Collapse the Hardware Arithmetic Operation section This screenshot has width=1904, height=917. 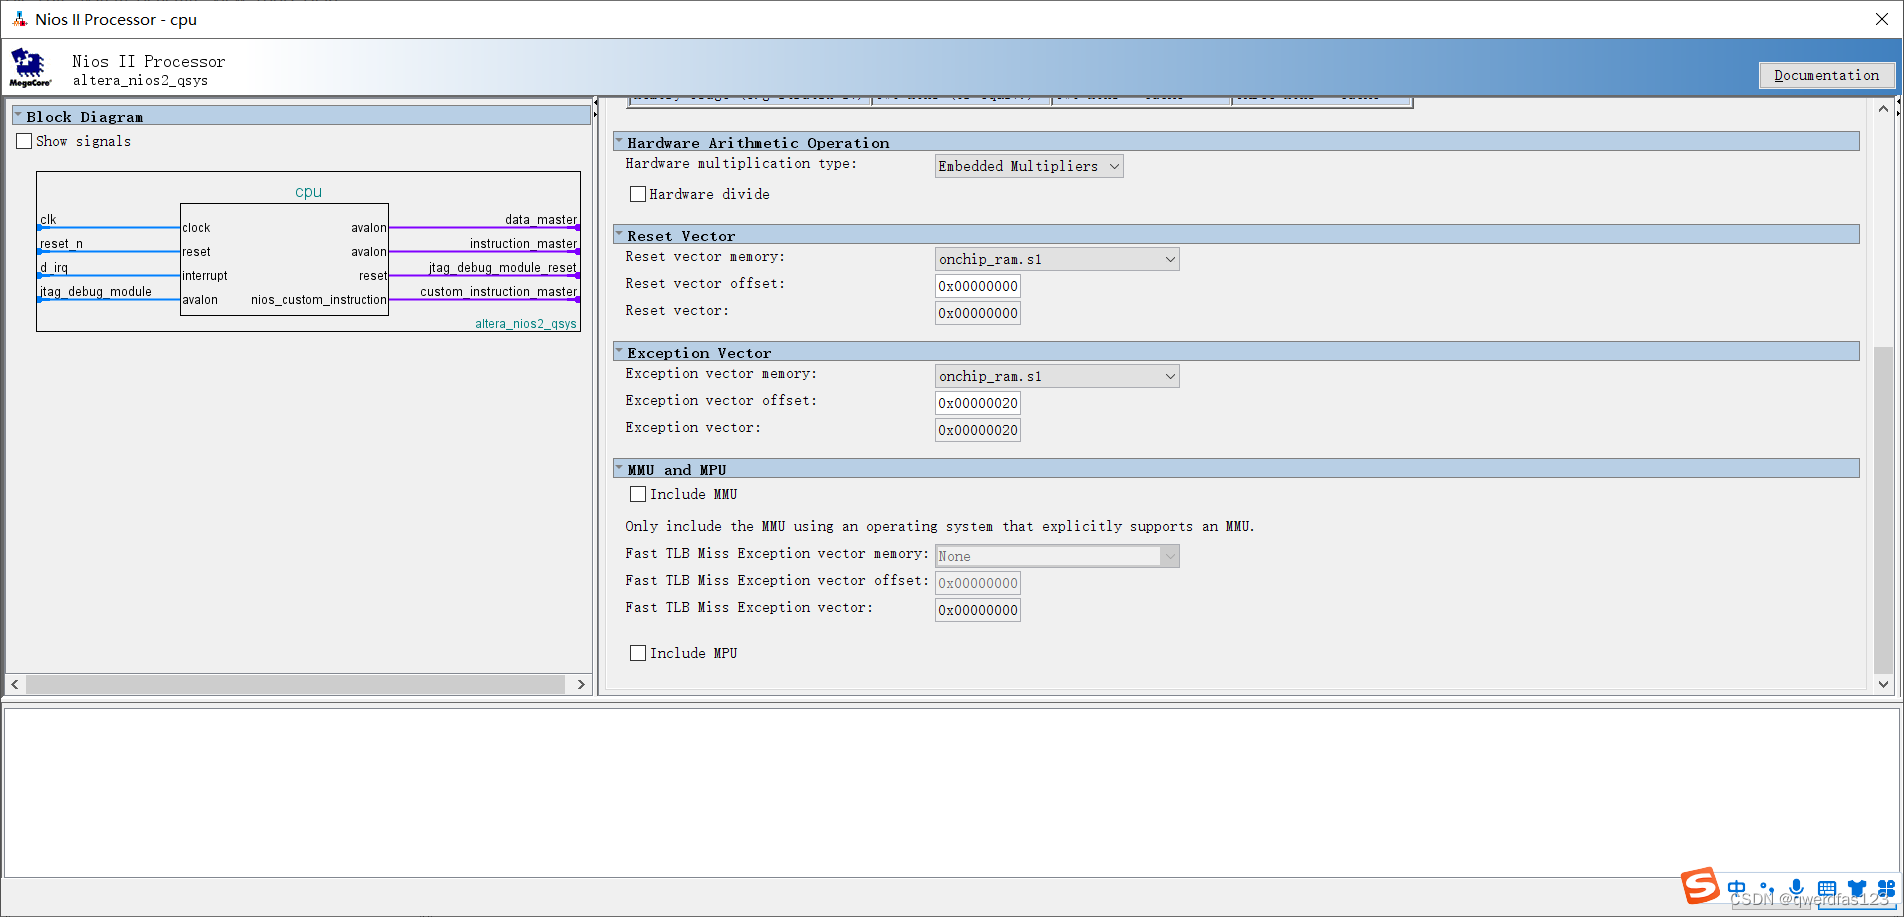click(x=619, y=142)
